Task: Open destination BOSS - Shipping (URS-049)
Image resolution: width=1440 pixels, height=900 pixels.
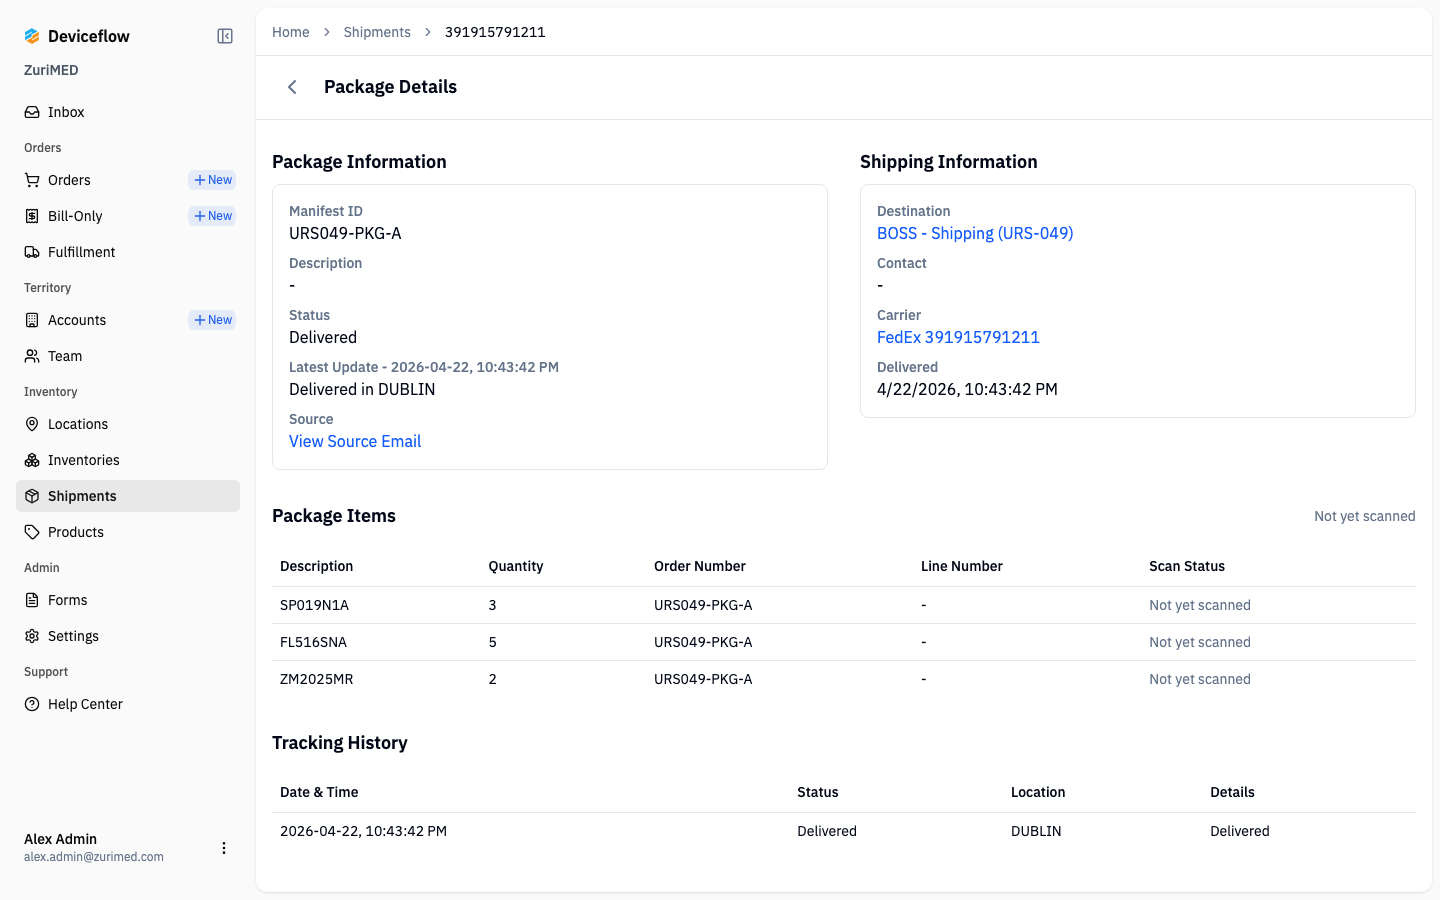Action: coord(975,233)
